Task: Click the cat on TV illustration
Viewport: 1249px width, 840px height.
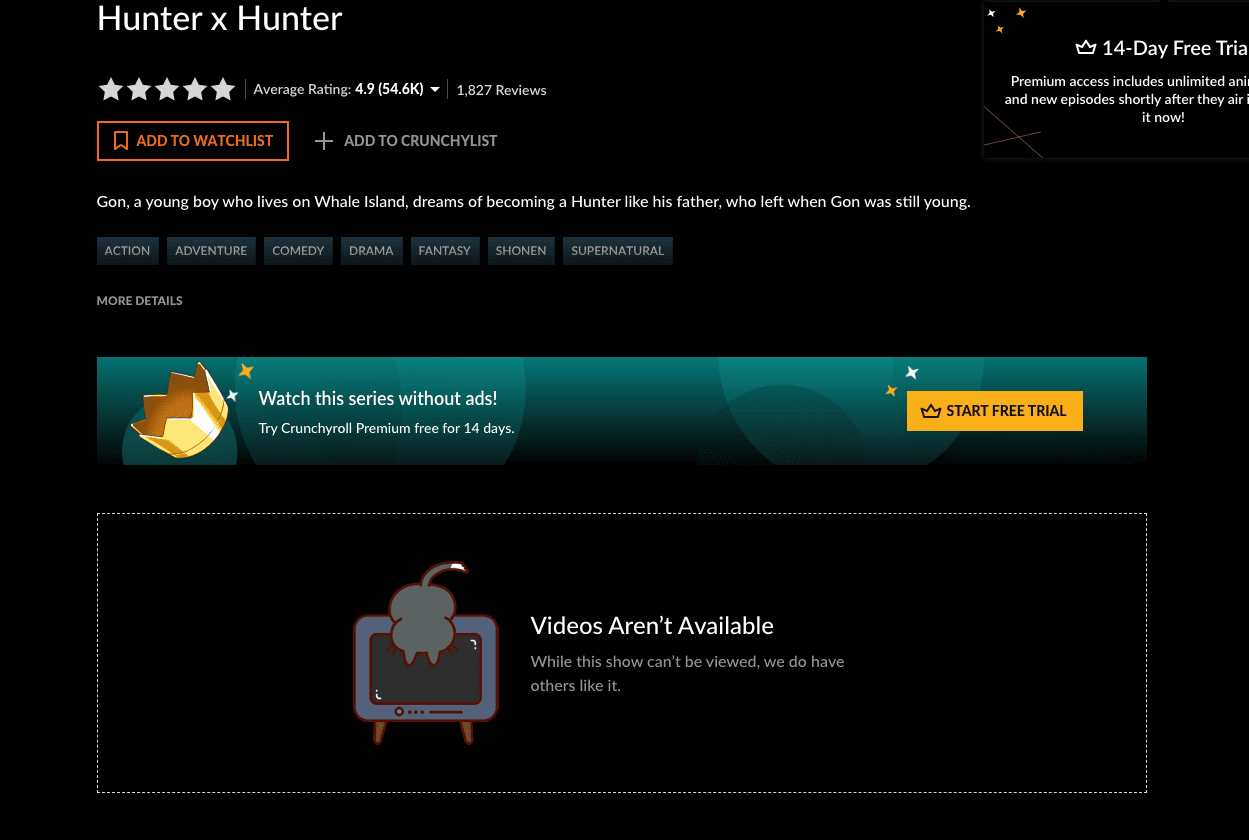Action: coord(426,654)
